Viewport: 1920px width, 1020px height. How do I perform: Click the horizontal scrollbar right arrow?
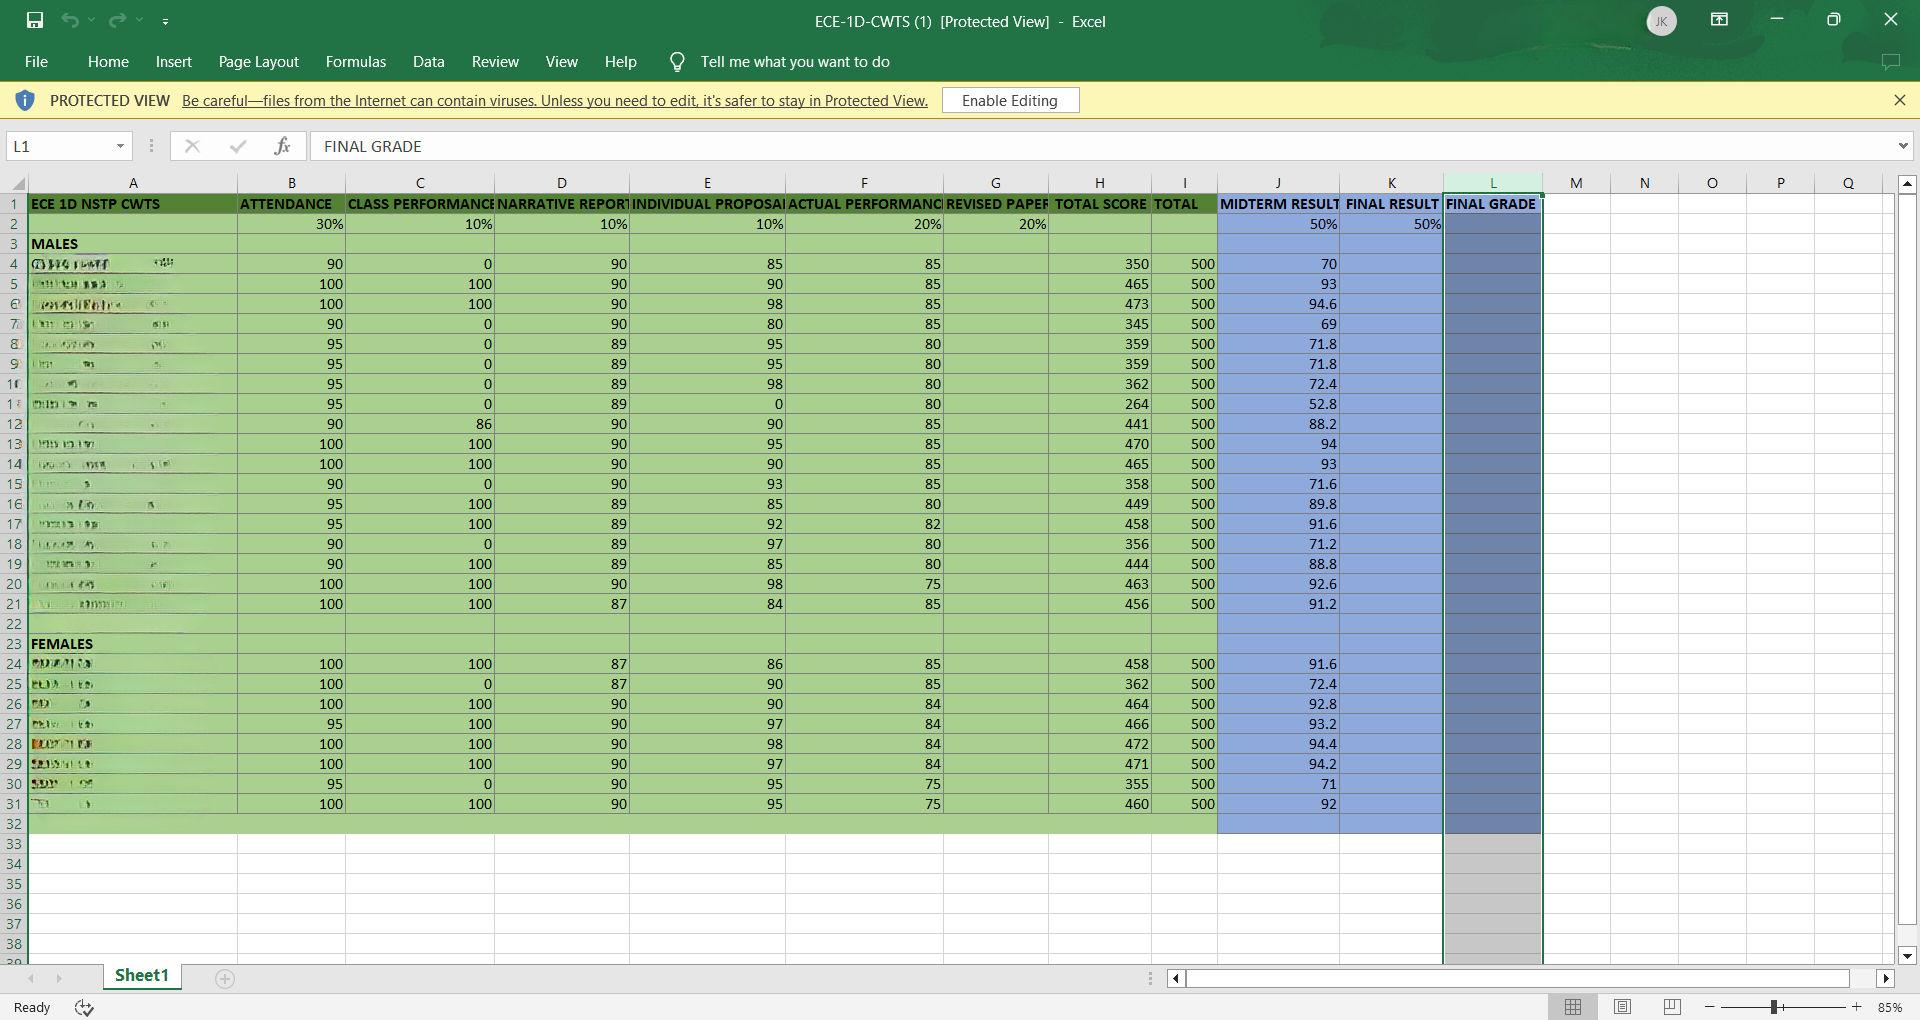[x=1885, y=978]
